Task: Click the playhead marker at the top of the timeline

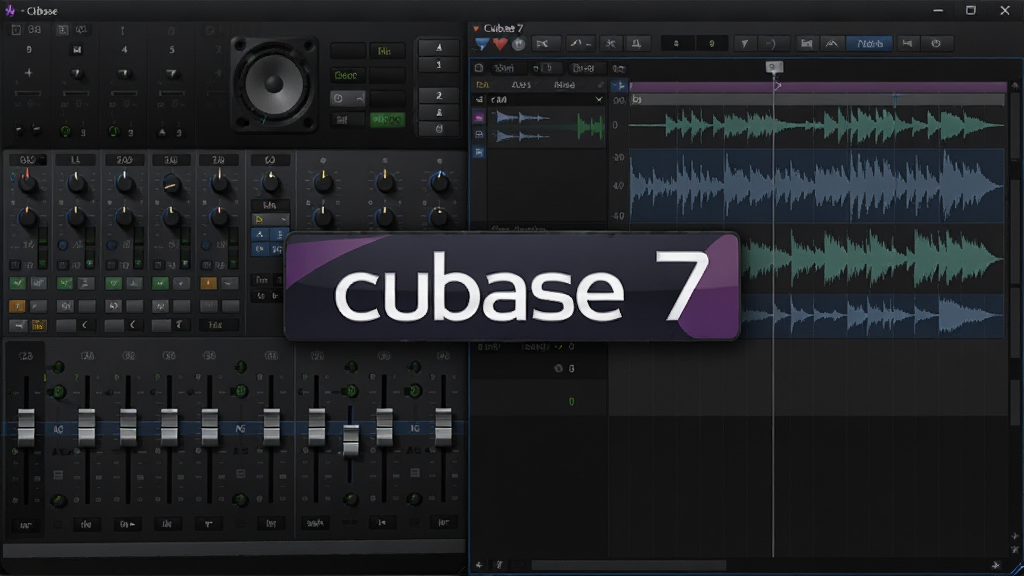Action: tap(773, 67)
